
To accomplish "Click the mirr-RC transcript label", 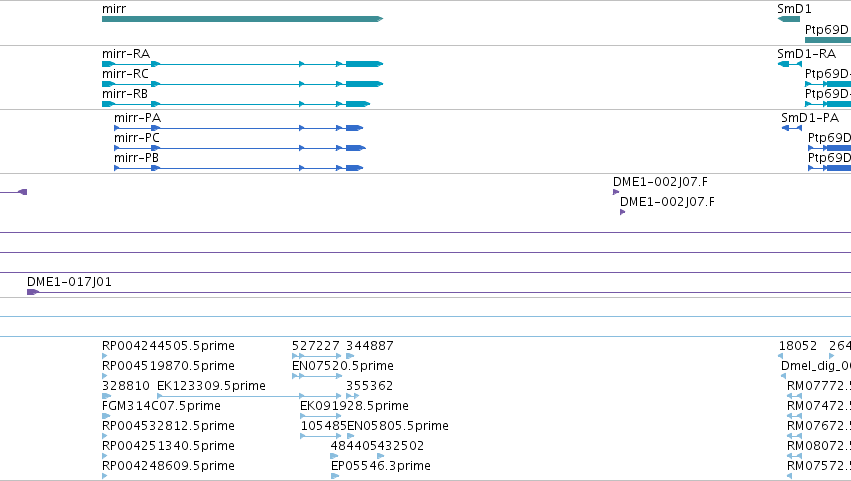I will (x=125, y=74).
